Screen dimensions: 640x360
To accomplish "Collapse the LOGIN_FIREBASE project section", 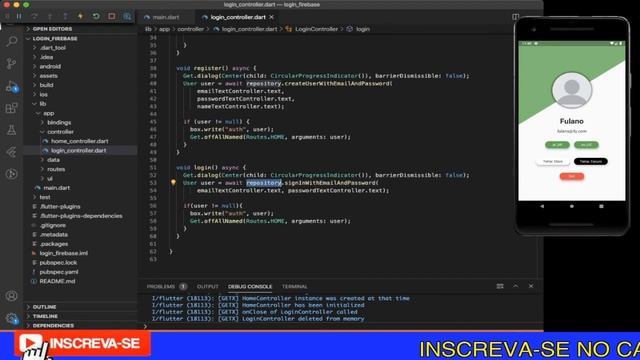I will [x=55, y=38].
